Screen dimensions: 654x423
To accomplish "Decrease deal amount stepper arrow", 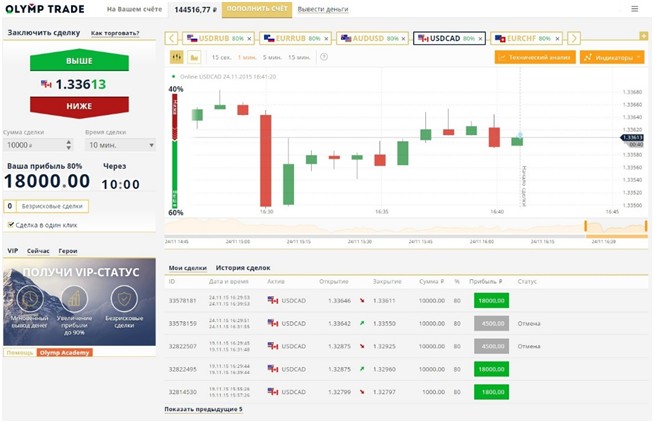I will pyautogui.click(x=69, y=148).
